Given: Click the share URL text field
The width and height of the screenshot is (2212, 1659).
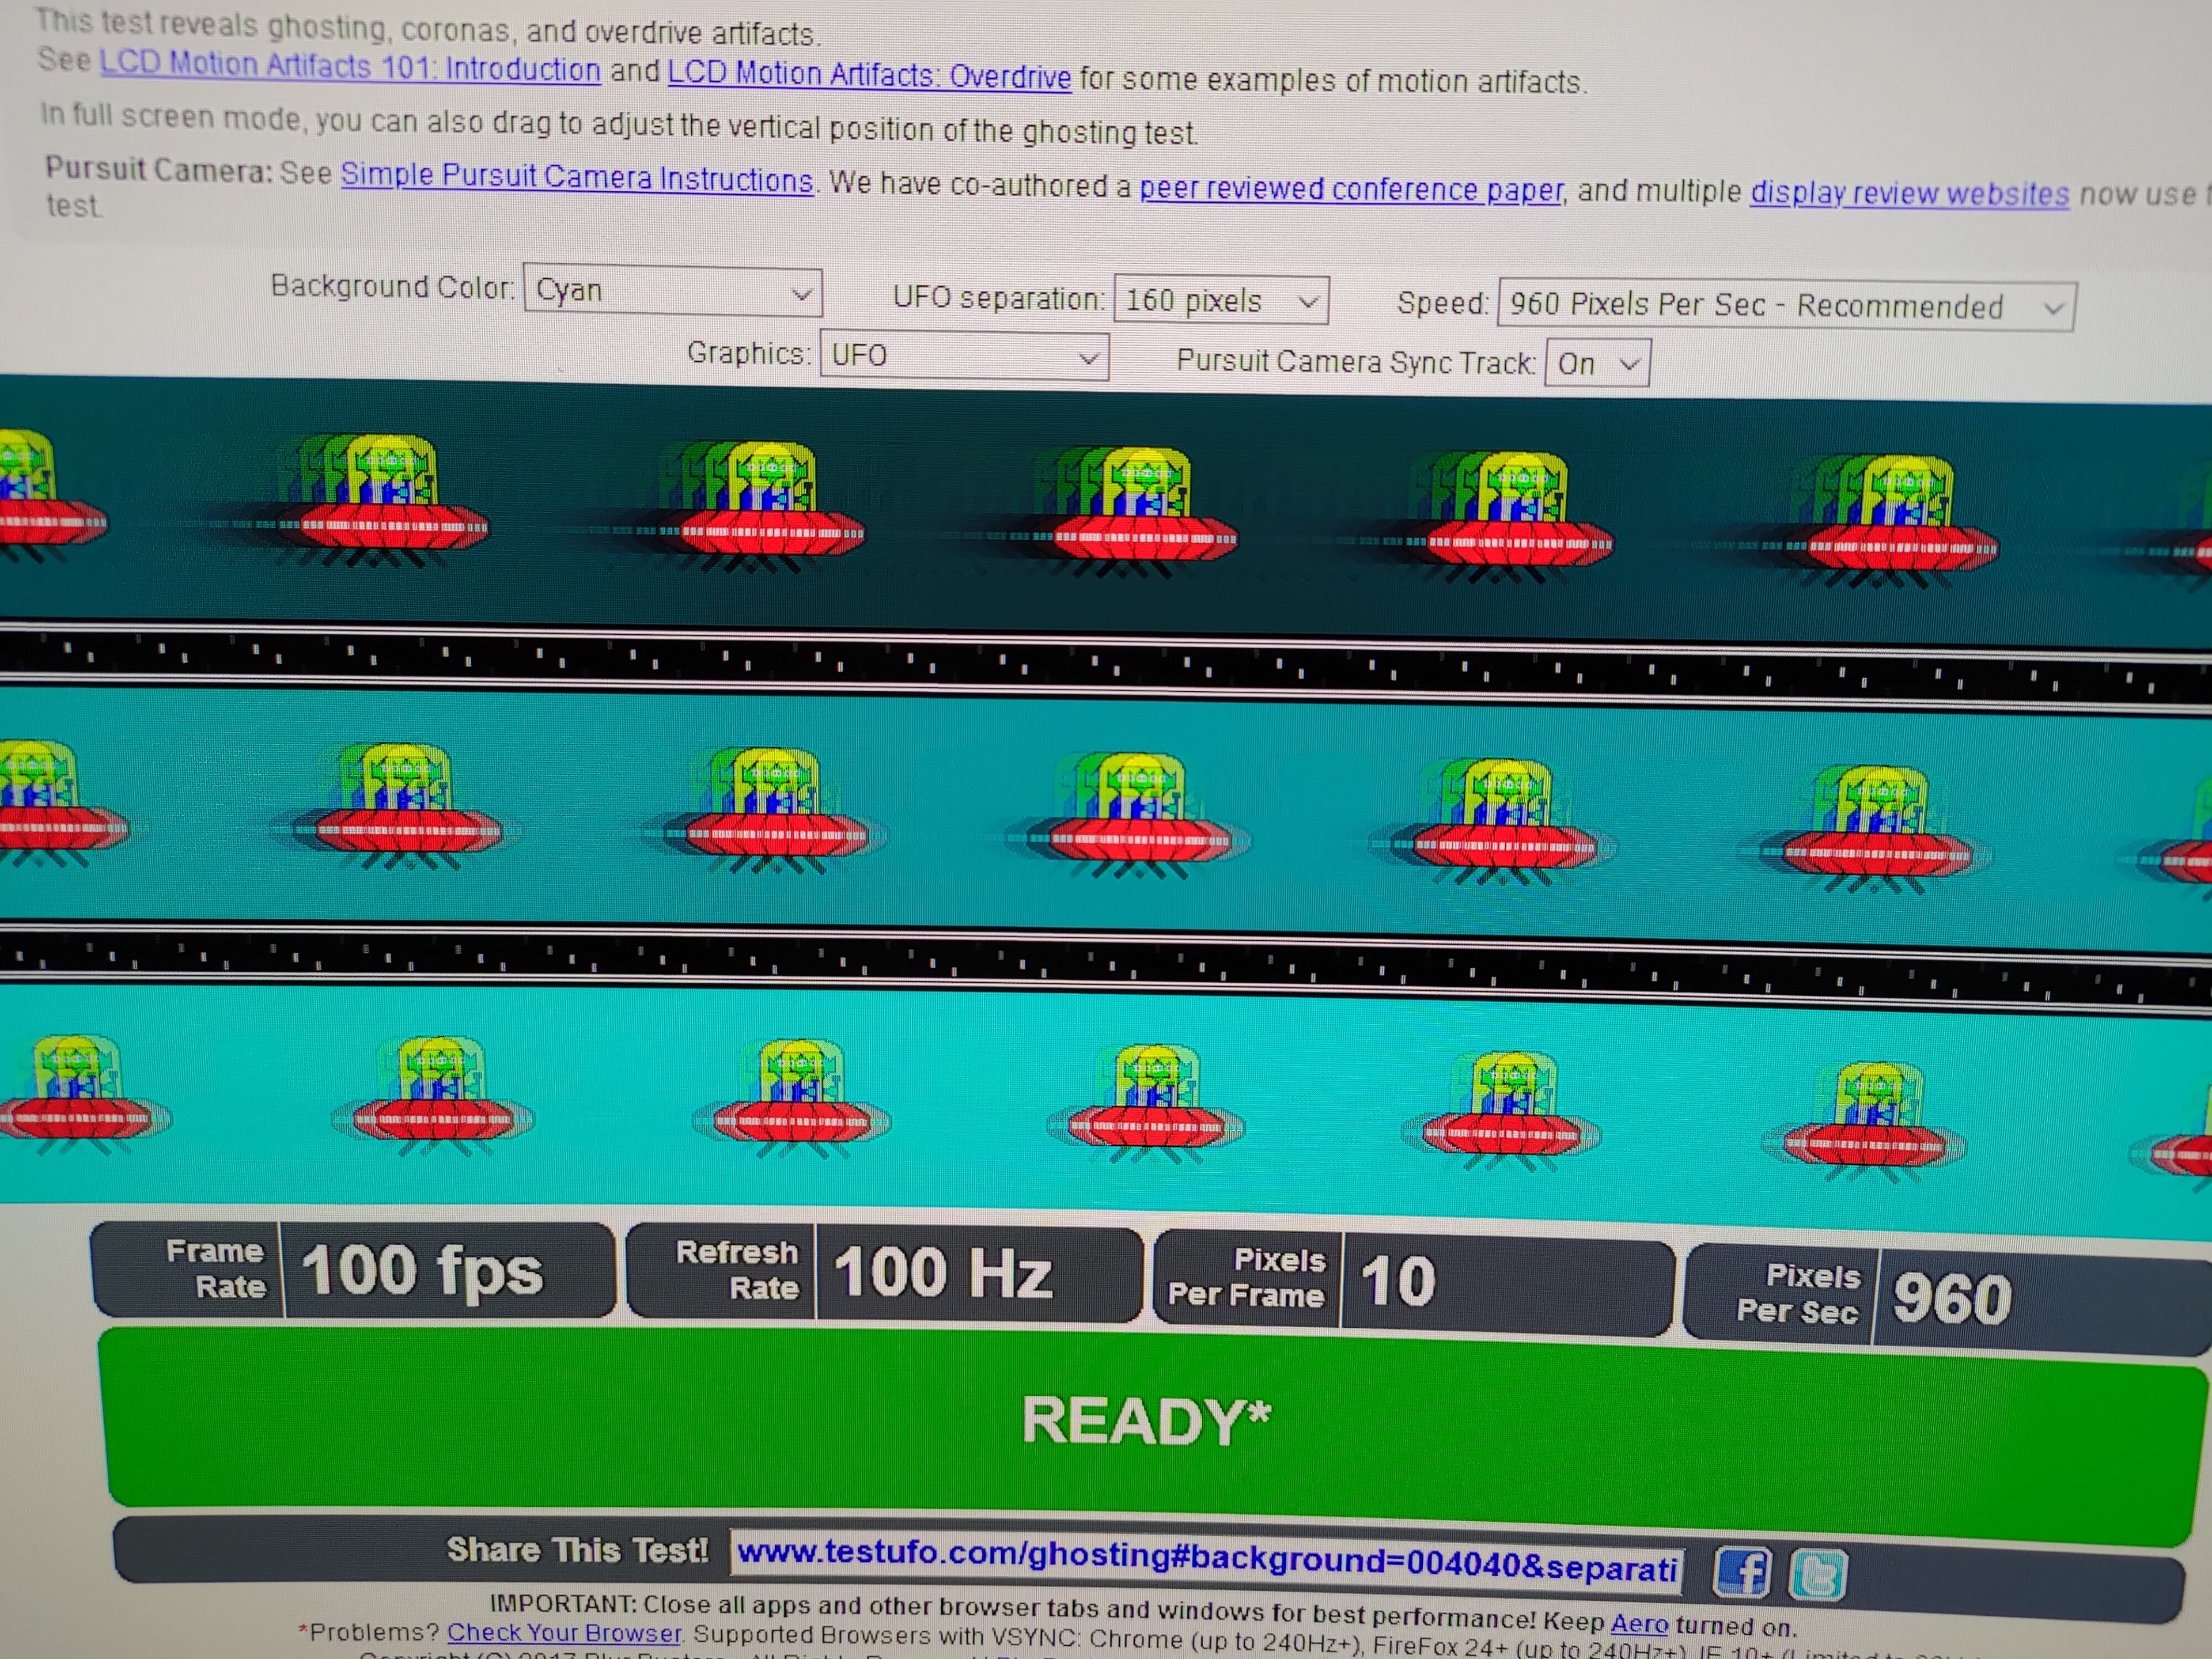Looking at the screenshot, I should pyautogui.click(x=1205, y=1560).
